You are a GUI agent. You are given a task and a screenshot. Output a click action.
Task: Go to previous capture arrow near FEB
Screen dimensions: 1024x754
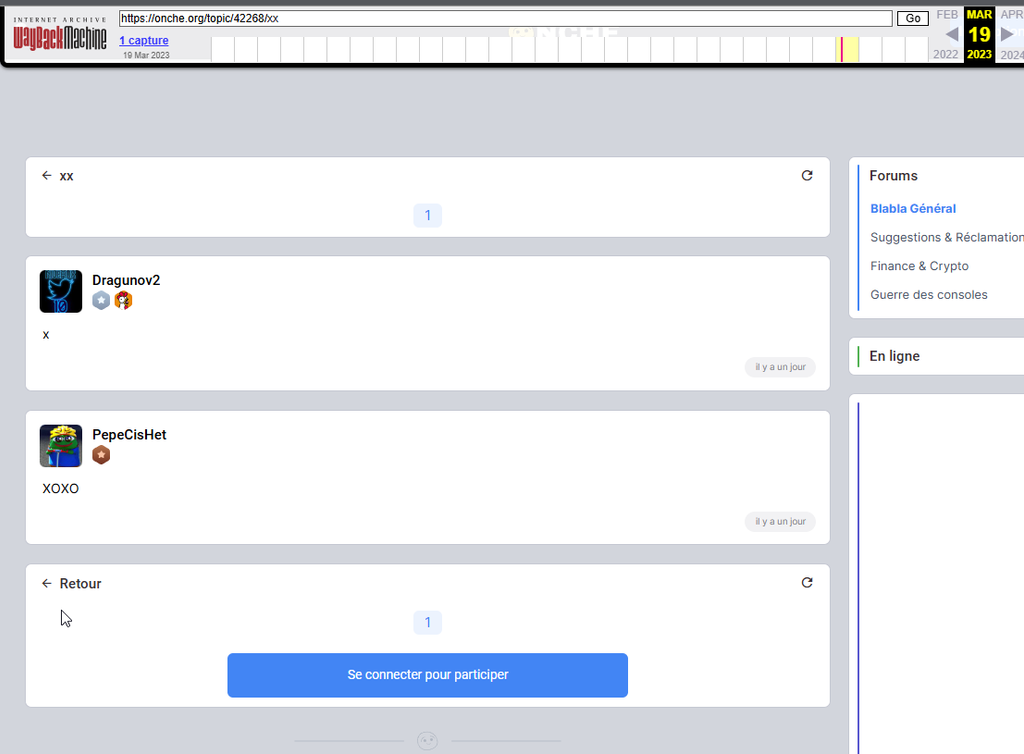[952, 34]
